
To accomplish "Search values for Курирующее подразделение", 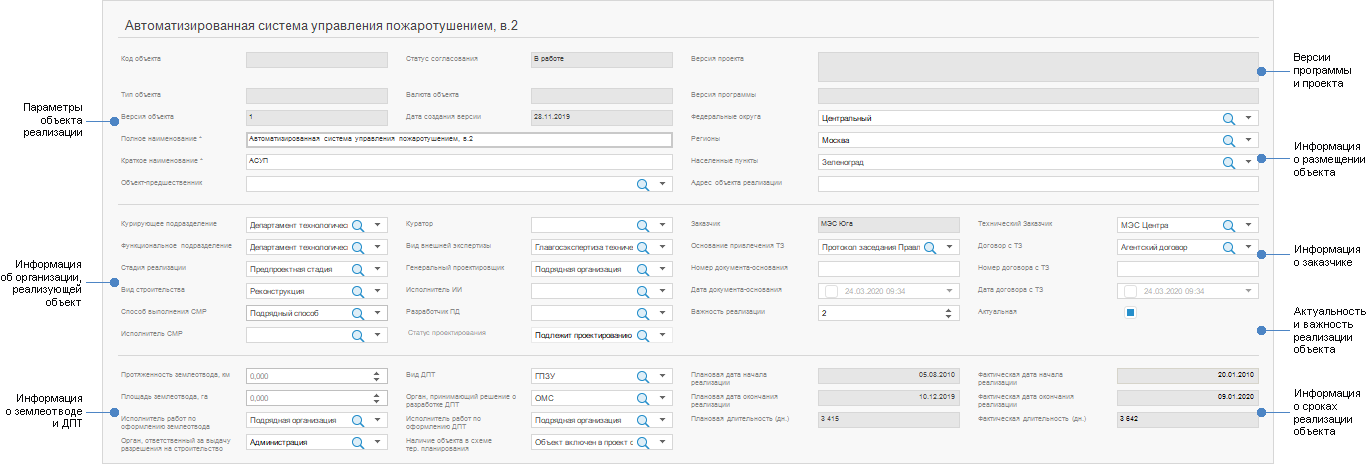I will [357, 225].
